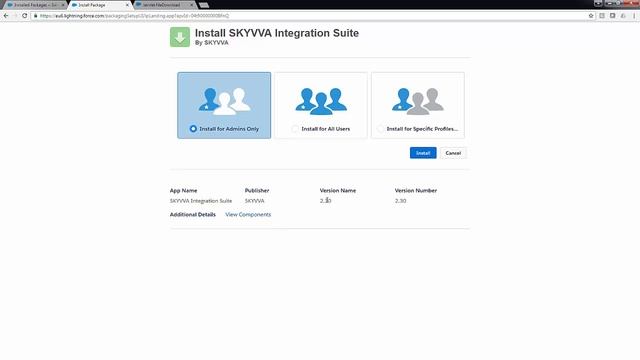This screenshot has width=640, height=360.
Task: Click the heading 'Install SKYVVA Integration Suite'
Action: pyautogui.click(x=277, y=33)
